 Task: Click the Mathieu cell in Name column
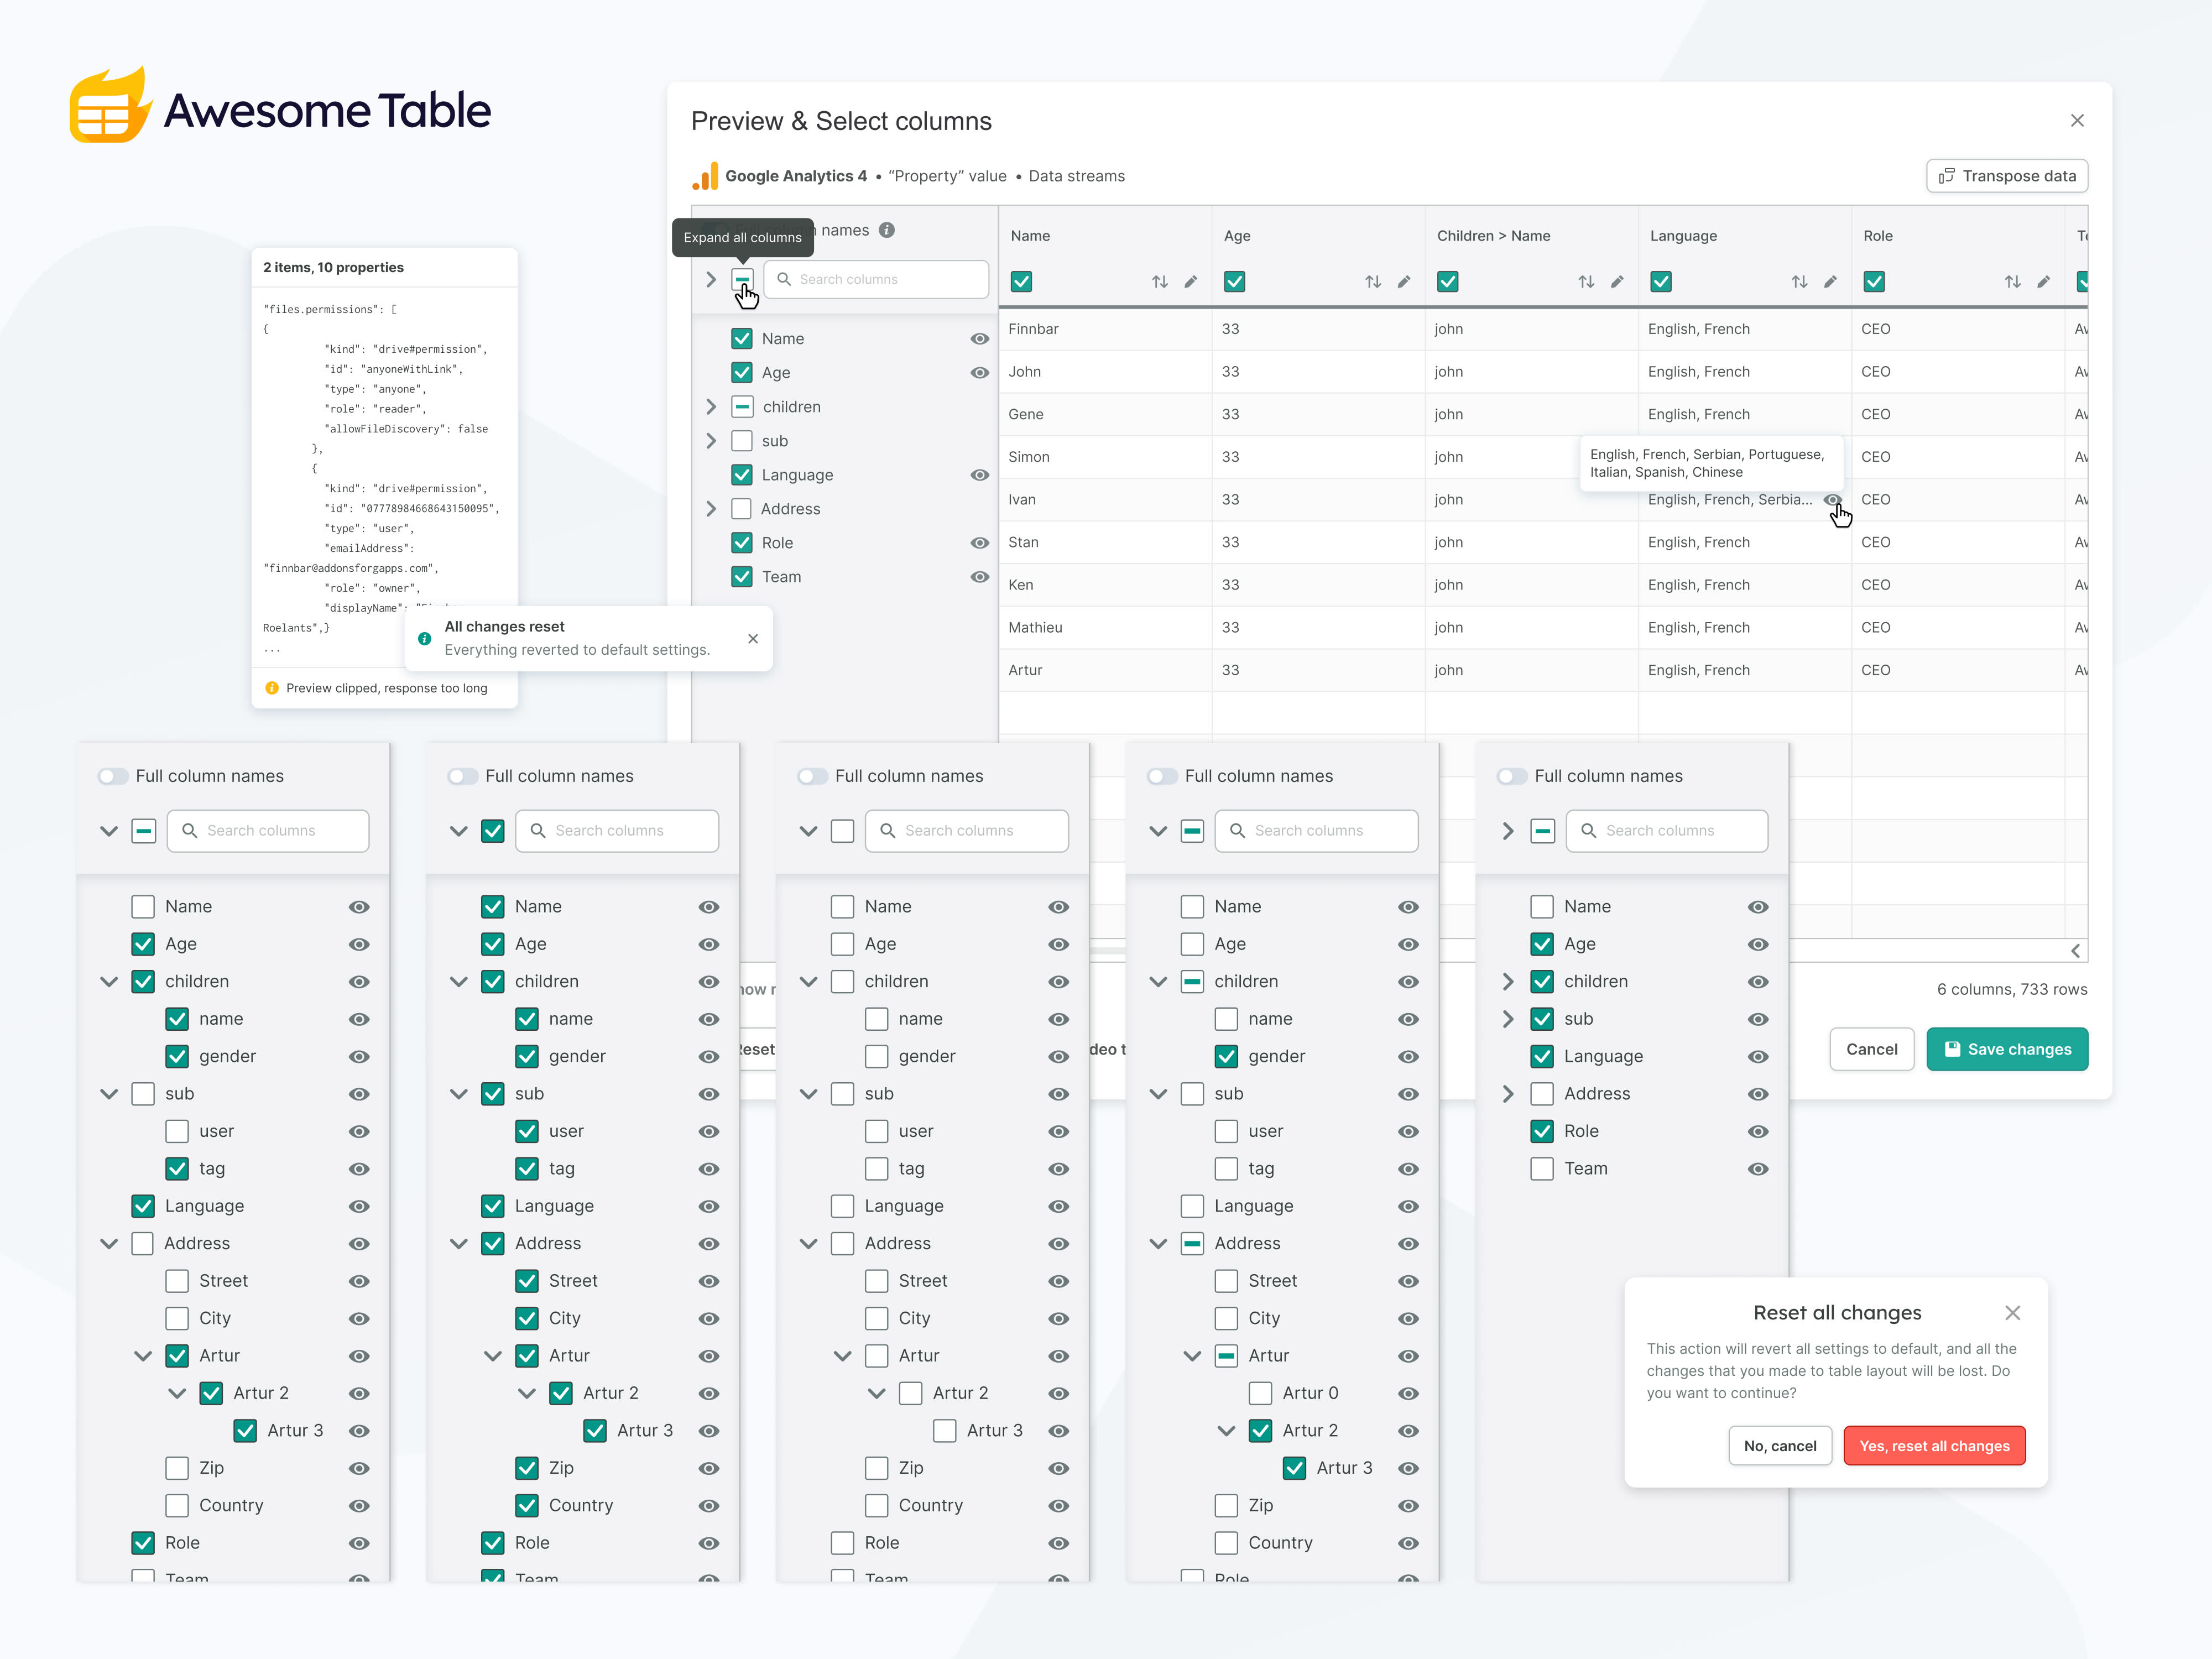coord(1105,627)
